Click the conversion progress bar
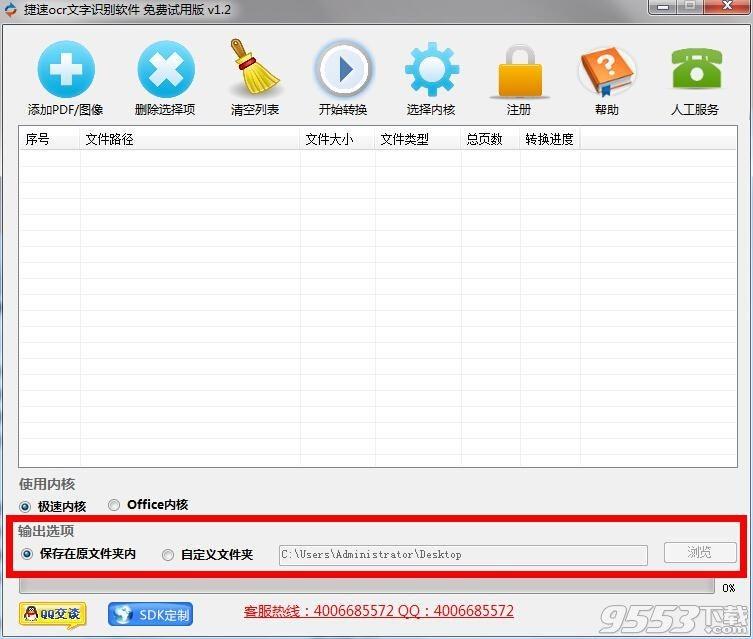The height and width of the screenshot is (639, 753). 365,587
